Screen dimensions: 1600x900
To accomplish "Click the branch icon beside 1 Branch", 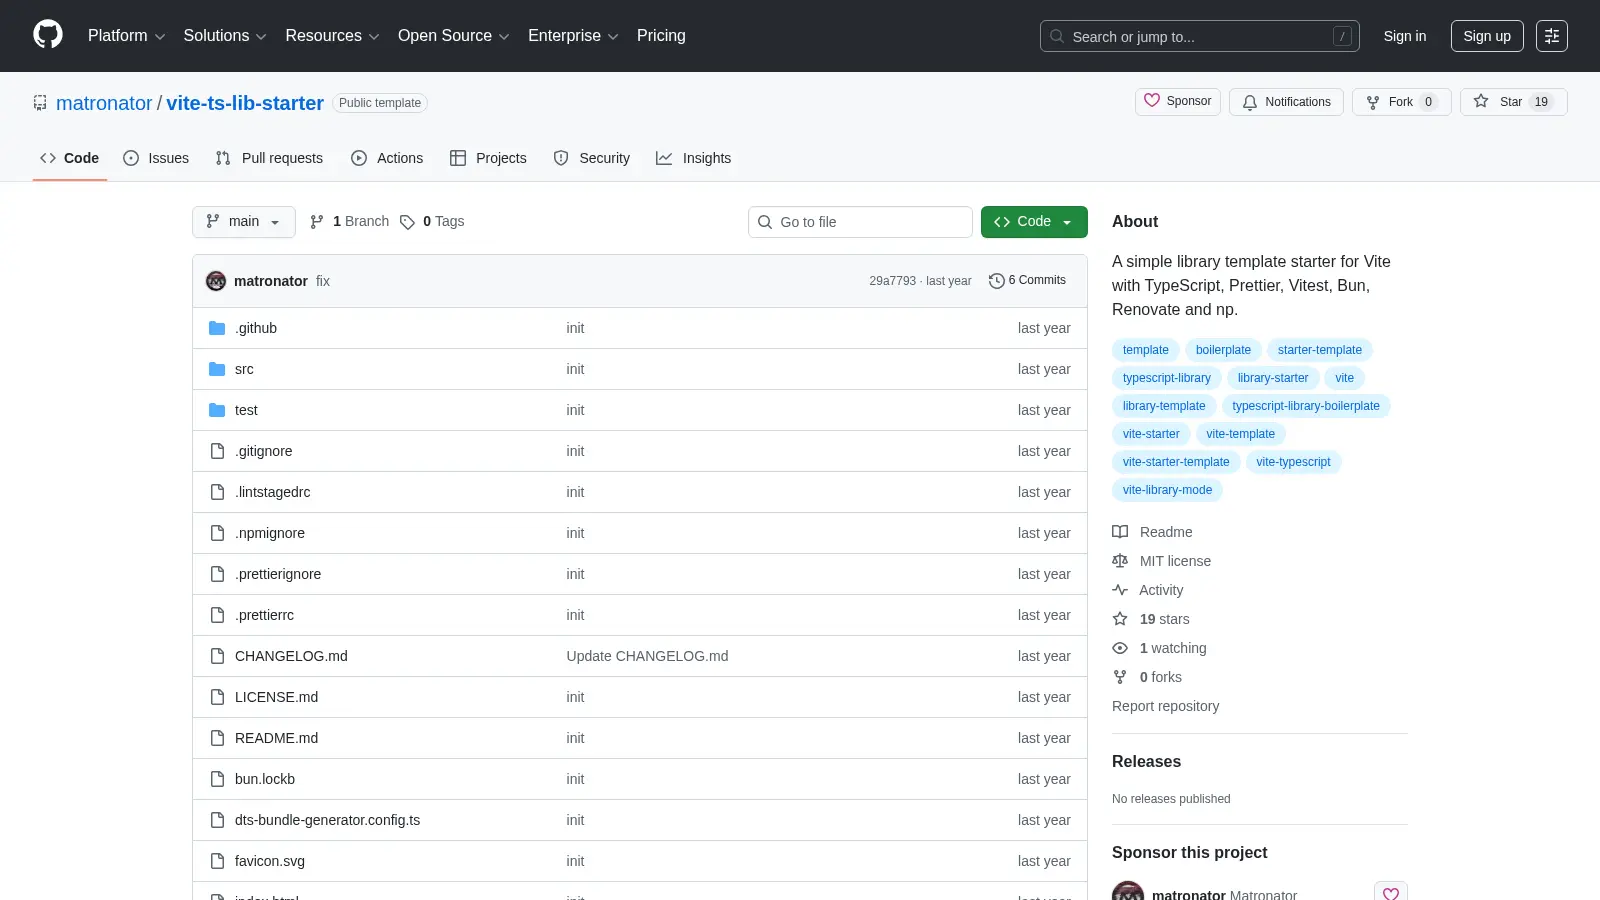I will (317, 222).
